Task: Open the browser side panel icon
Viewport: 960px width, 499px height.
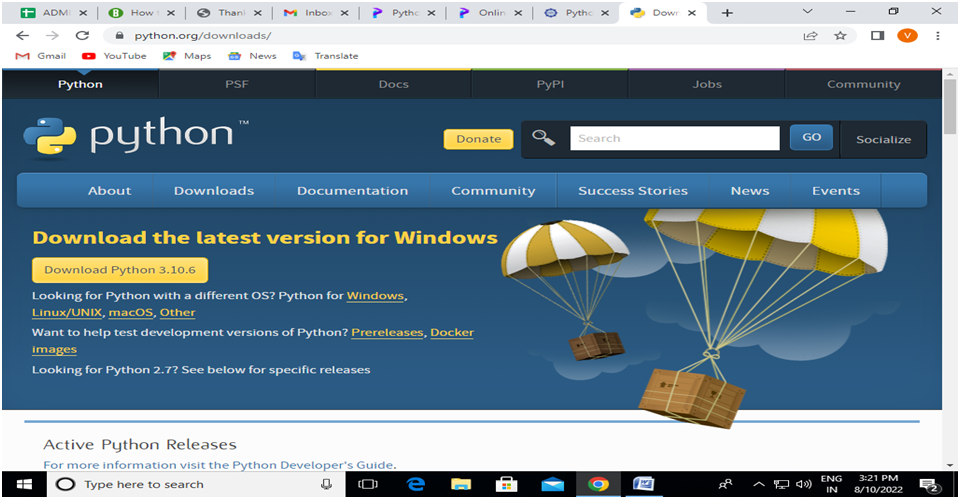Action: pyautogui.click(x=877, y=36)
